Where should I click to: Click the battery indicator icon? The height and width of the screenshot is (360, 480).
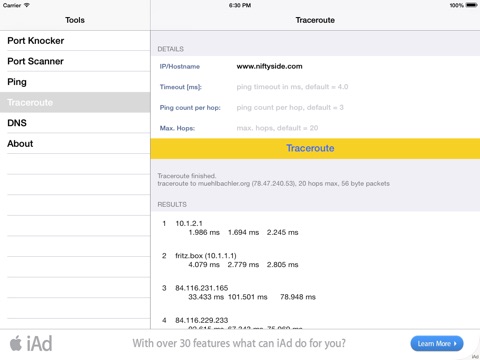tap(472, 5)
